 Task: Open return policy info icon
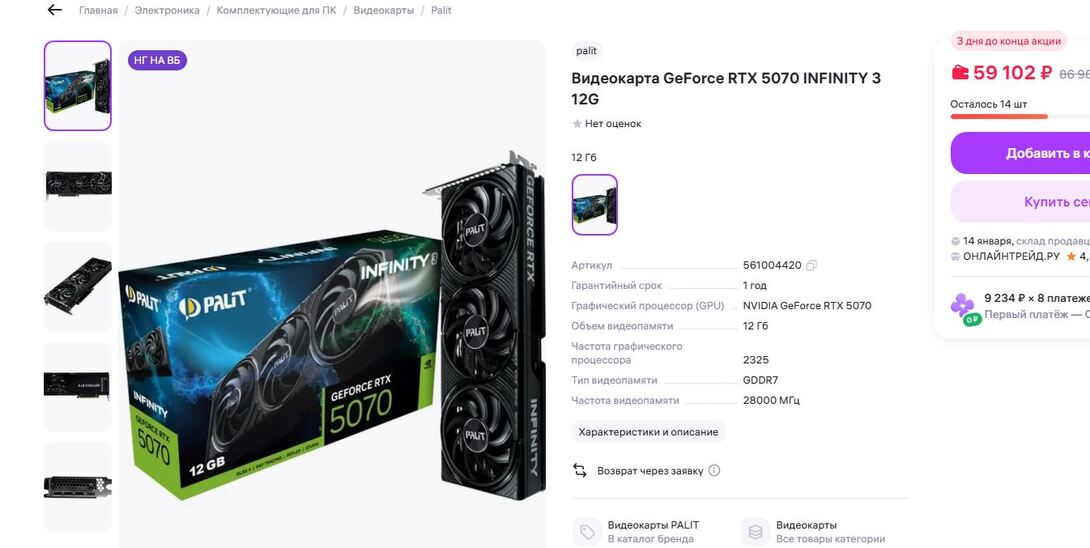pyautogui.click(x=714, y=470)
